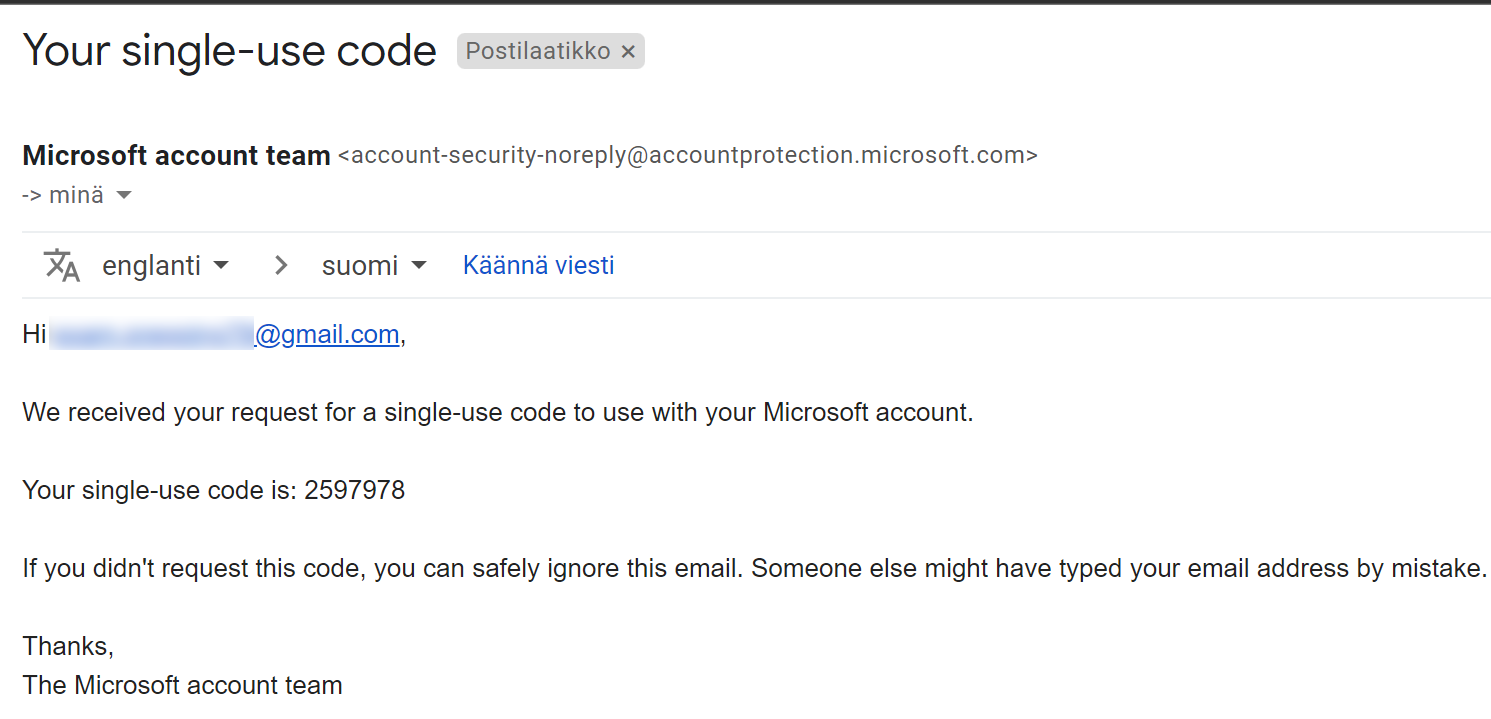The width and height of the screenshot is (1491, 719).
Task: Remove the Postilaatikko label with its X
Action: [628, 52]
